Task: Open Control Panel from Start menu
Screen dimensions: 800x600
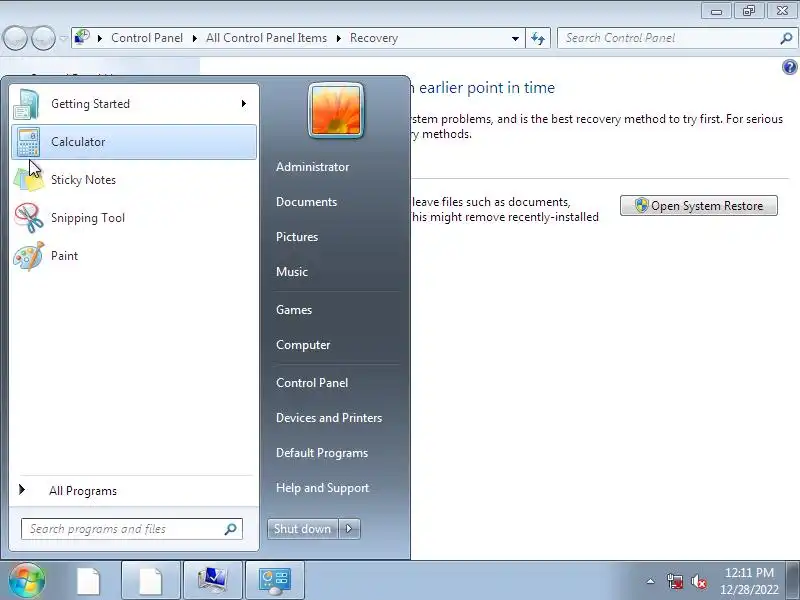Action: coord(312,383)
